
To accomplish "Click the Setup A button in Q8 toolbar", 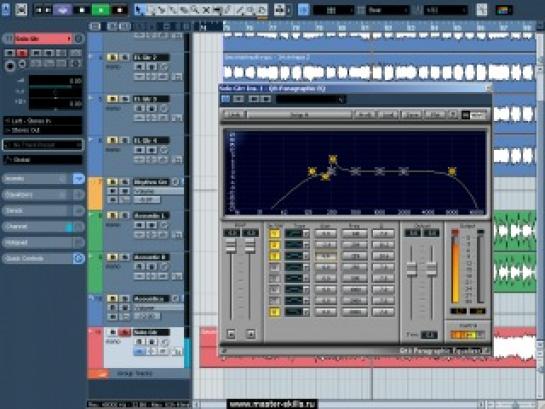I will click(x=300, y=115).
